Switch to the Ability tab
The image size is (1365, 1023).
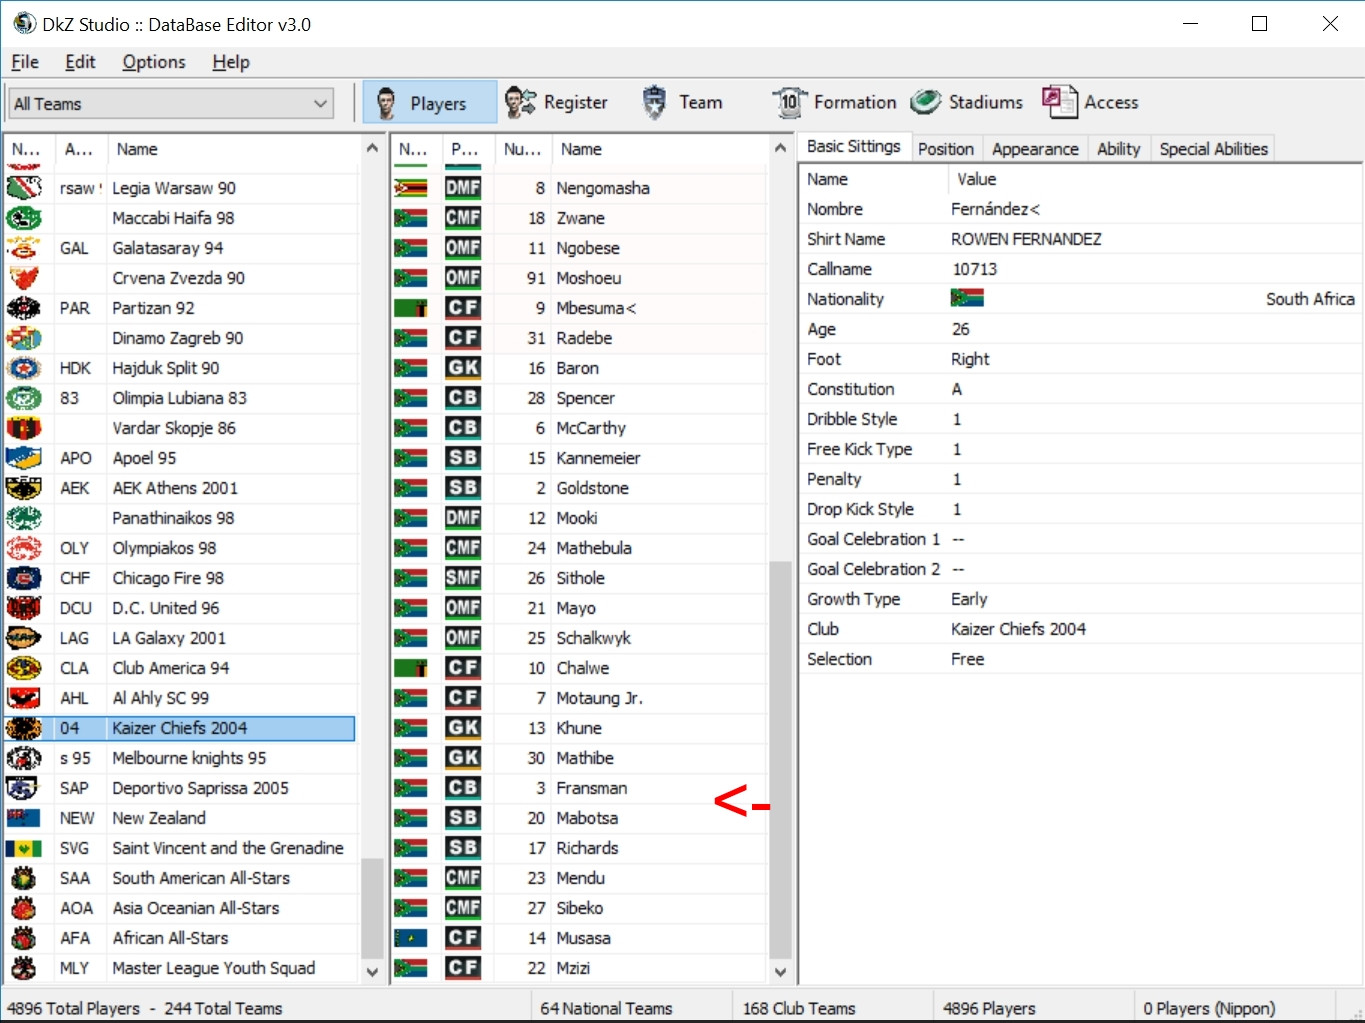click(1118, 149)
